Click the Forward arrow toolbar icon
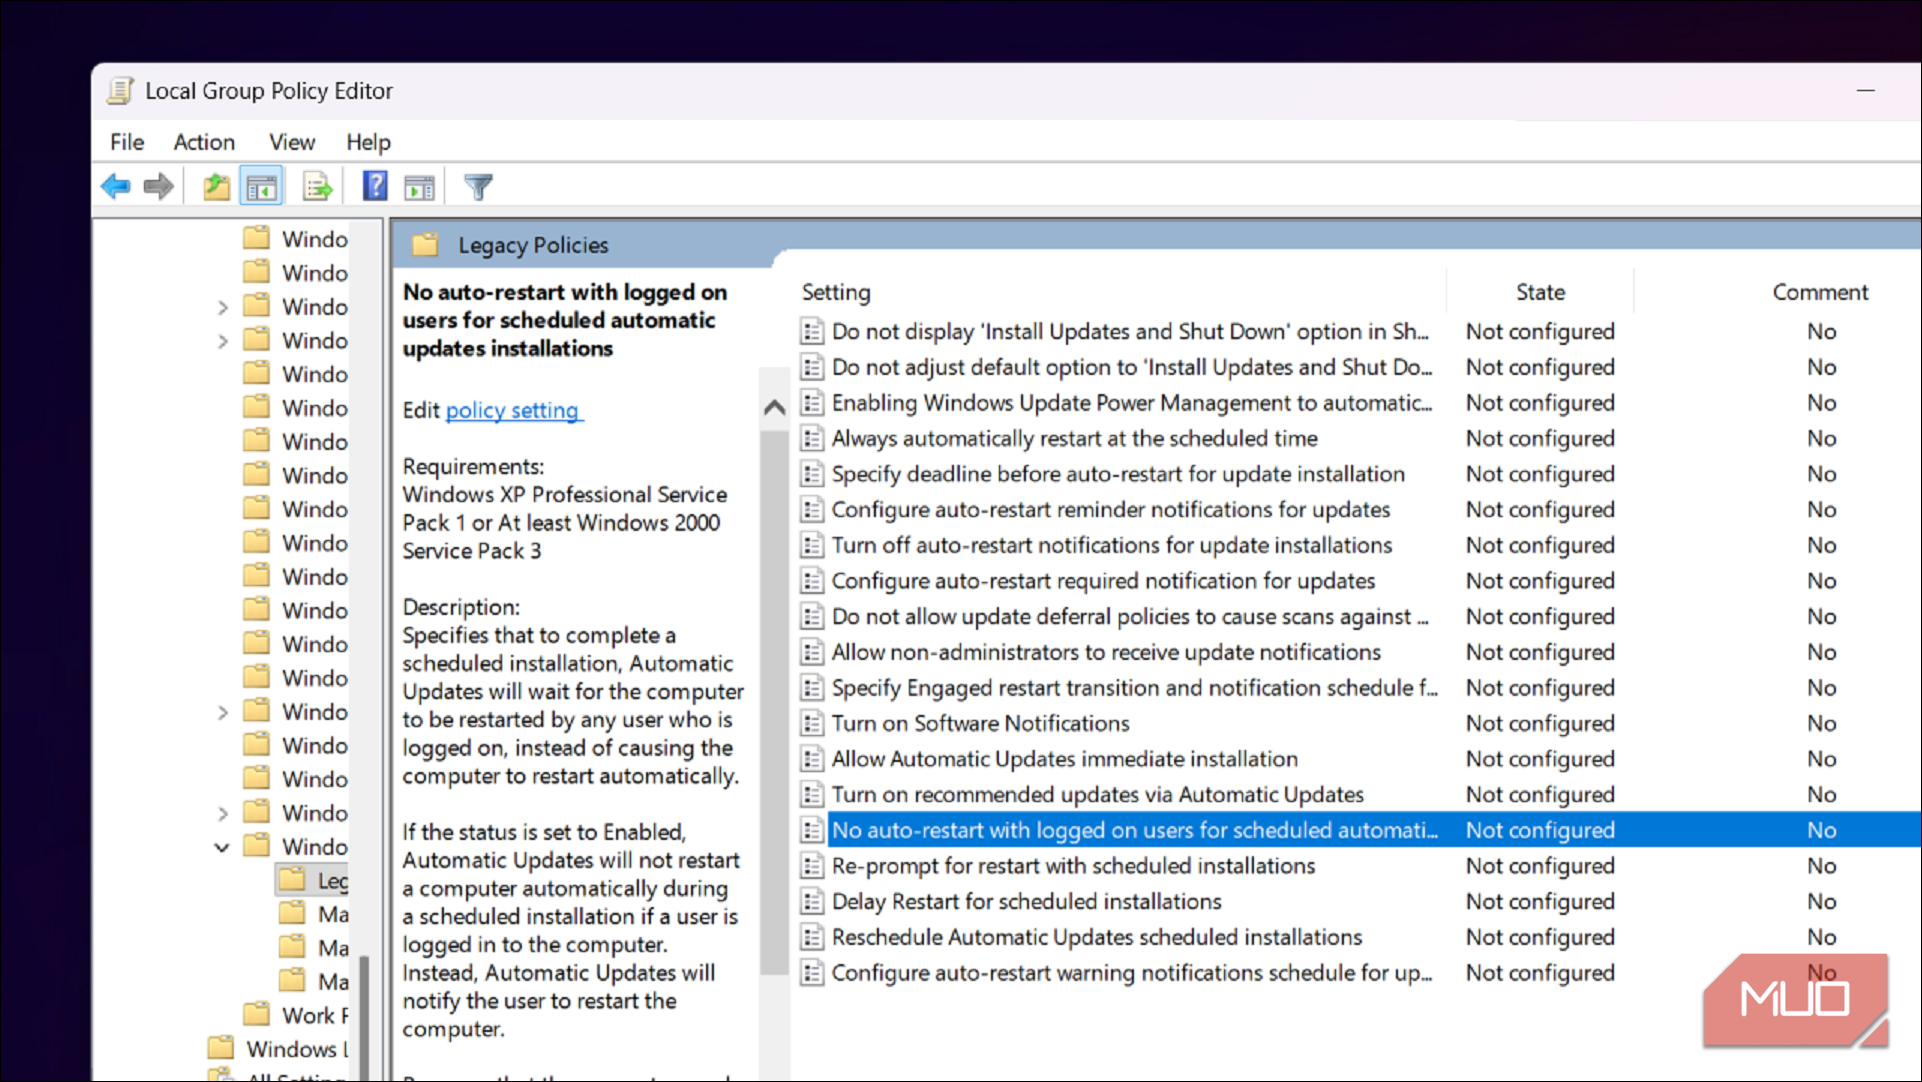Screen dimensions: 1922x1082 point(158,186)
